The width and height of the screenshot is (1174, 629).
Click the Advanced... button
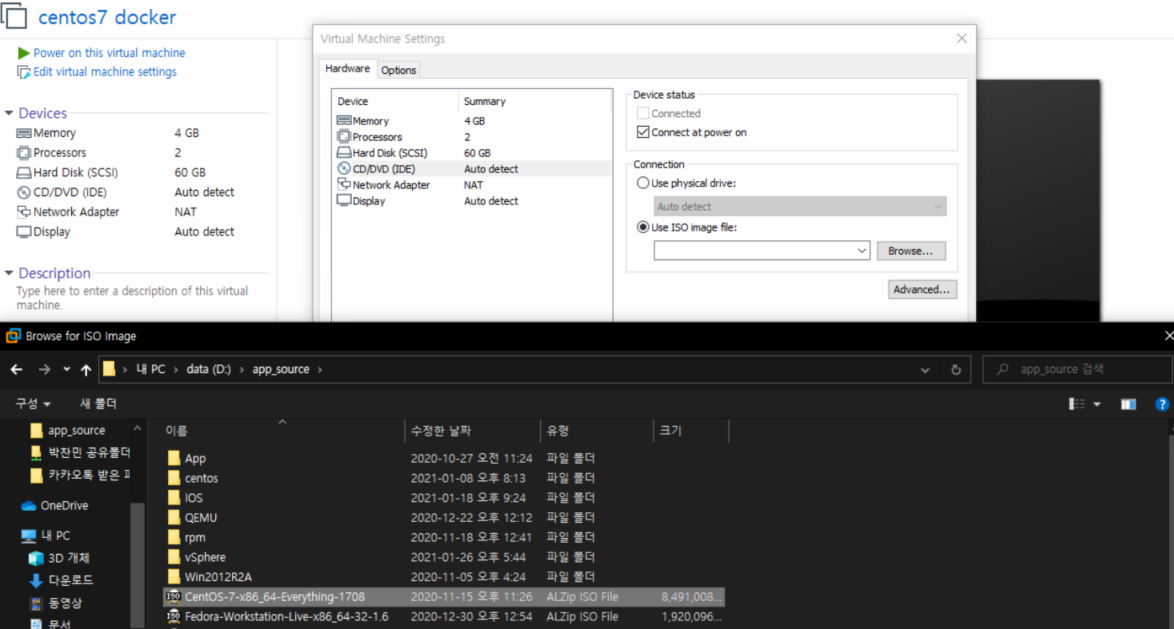(x=922, y=289)
